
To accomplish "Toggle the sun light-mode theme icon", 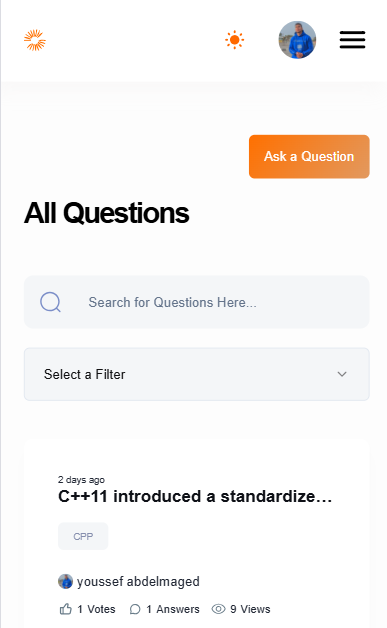I will pyautogui.click(x=234, y=40).
